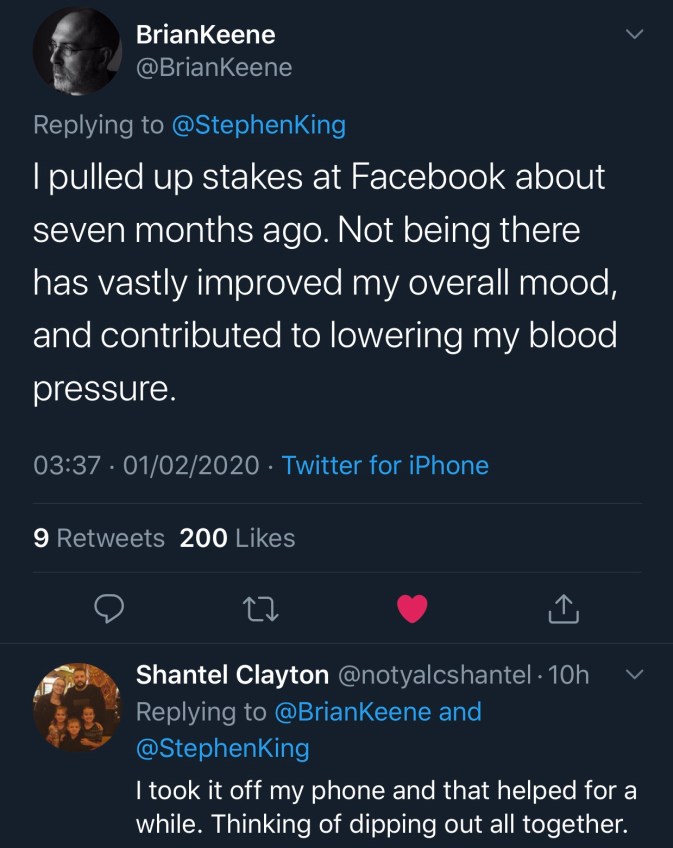Open Shantel Clayton's name in reply

232,676
